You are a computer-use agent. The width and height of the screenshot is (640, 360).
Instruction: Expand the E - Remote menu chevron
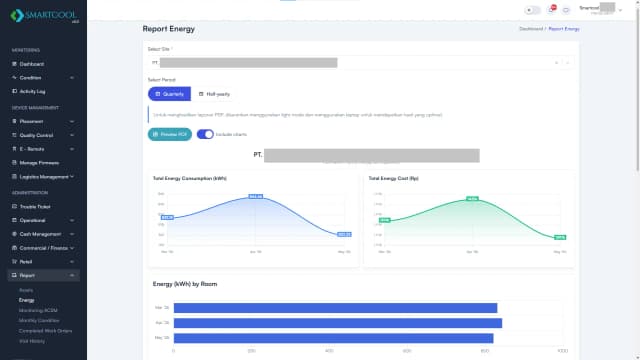72,149
